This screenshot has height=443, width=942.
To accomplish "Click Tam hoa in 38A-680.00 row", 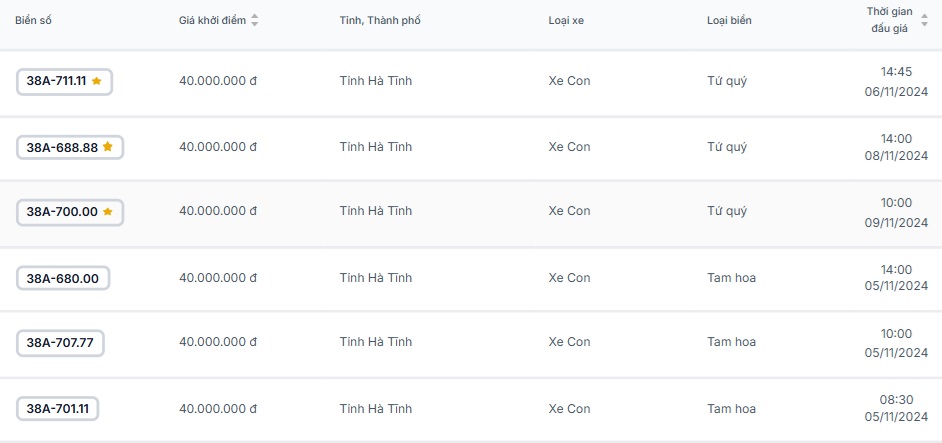I will (731, 278).
